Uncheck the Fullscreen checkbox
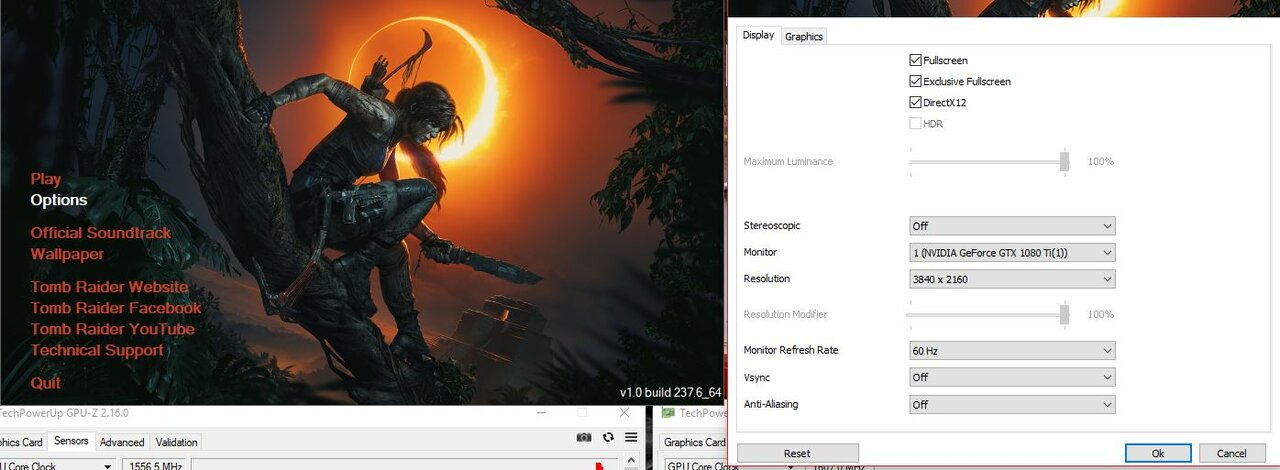 pos(915,60)
